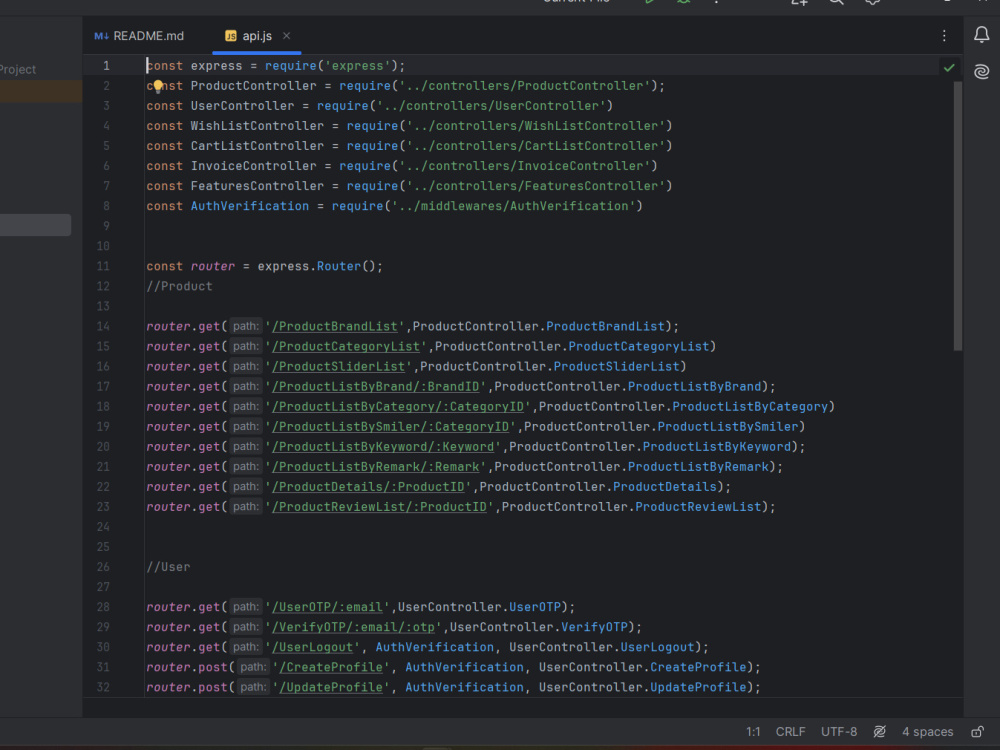1000x750 pixels.
Task: Click UserController.VerifyOTP method reference
Action: [x=539, y=628]
